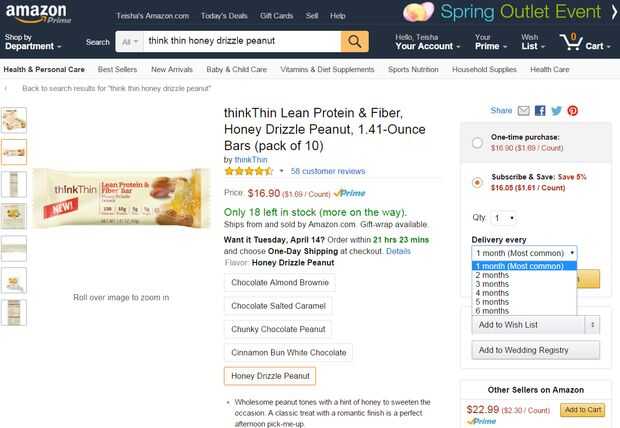Select the second product thumbnail image

point(15,151)
